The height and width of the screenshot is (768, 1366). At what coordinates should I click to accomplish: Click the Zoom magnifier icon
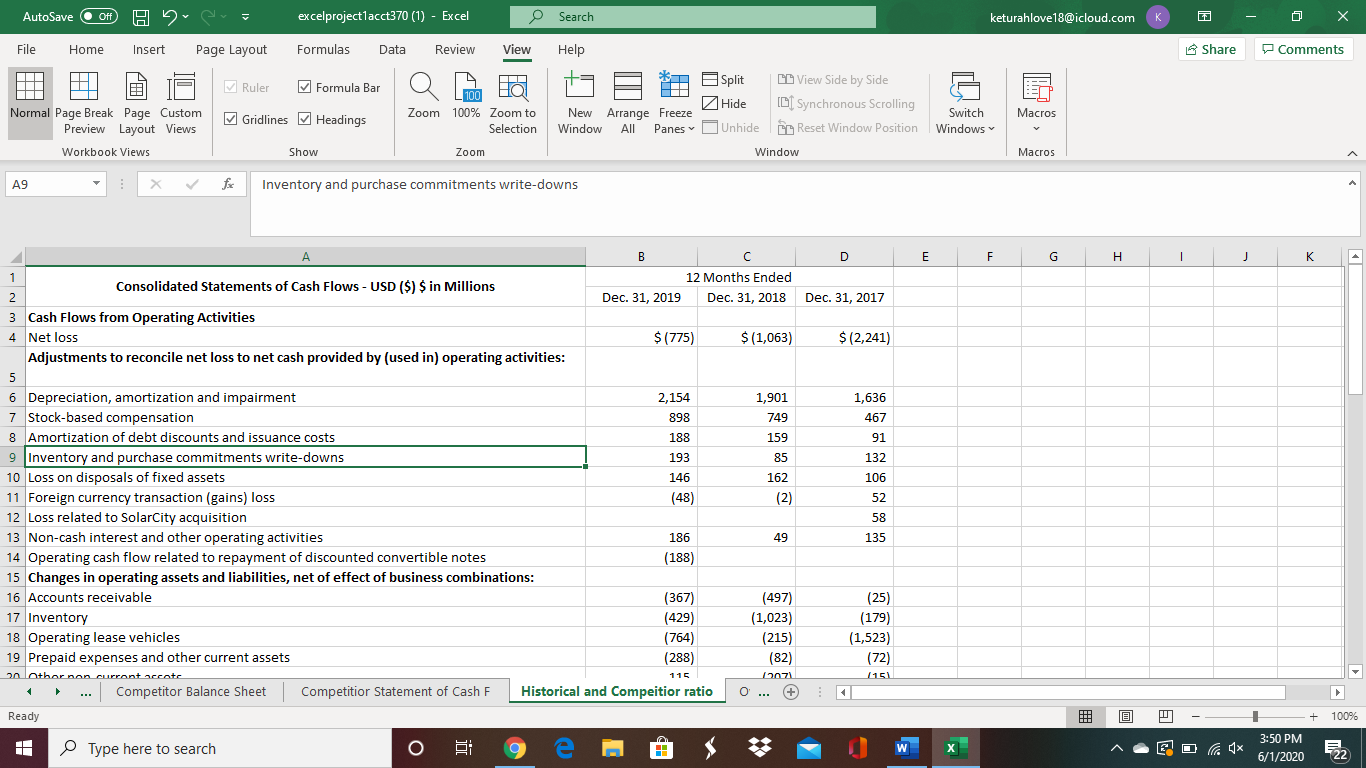(423, 100)
